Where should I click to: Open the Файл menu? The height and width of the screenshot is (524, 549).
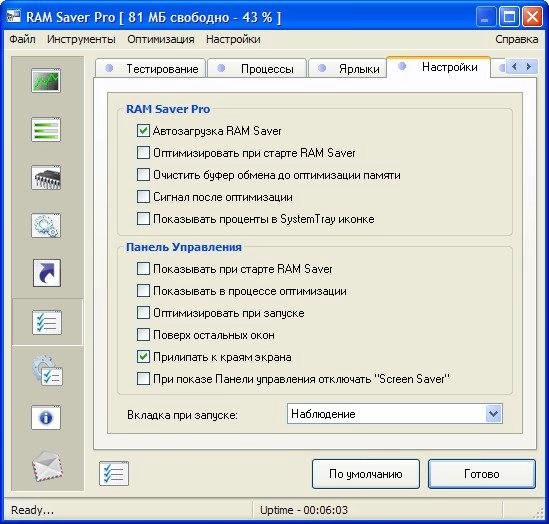pyautogui.click(x=22, y=39)
